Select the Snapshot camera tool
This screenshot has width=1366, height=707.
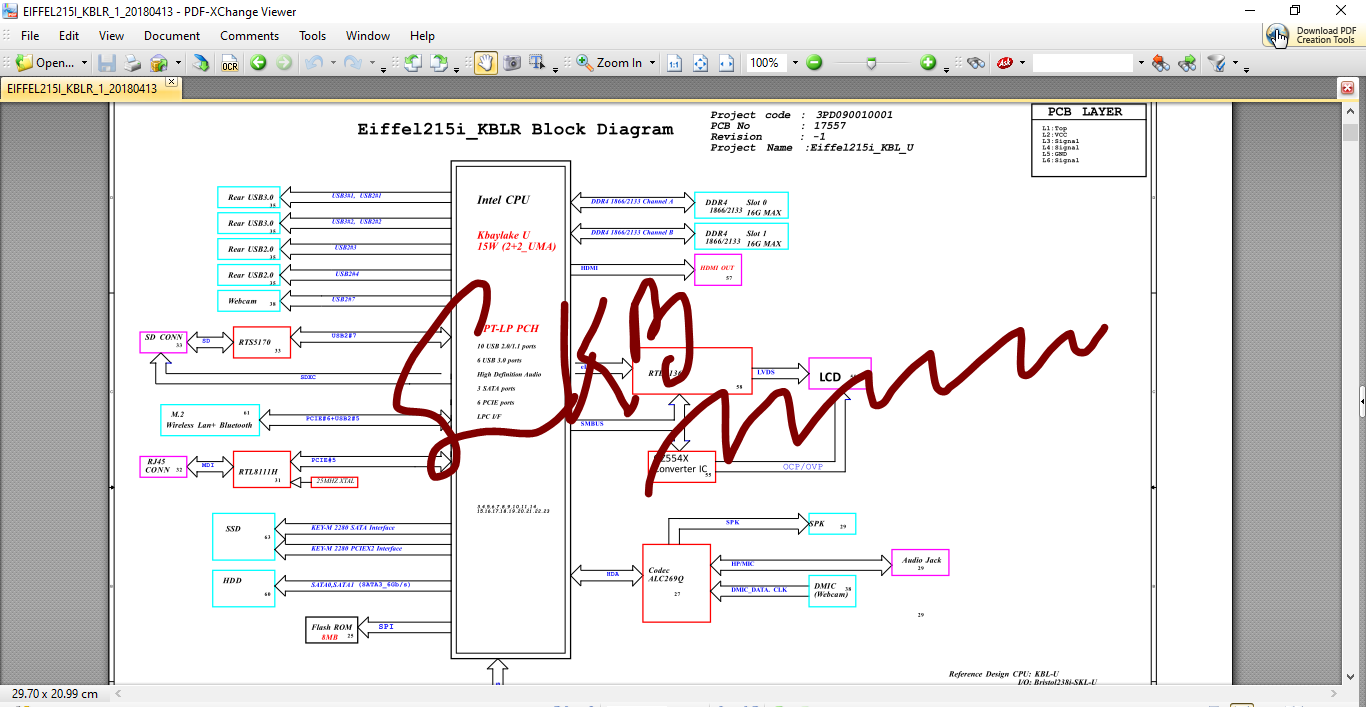coord(512,63)
